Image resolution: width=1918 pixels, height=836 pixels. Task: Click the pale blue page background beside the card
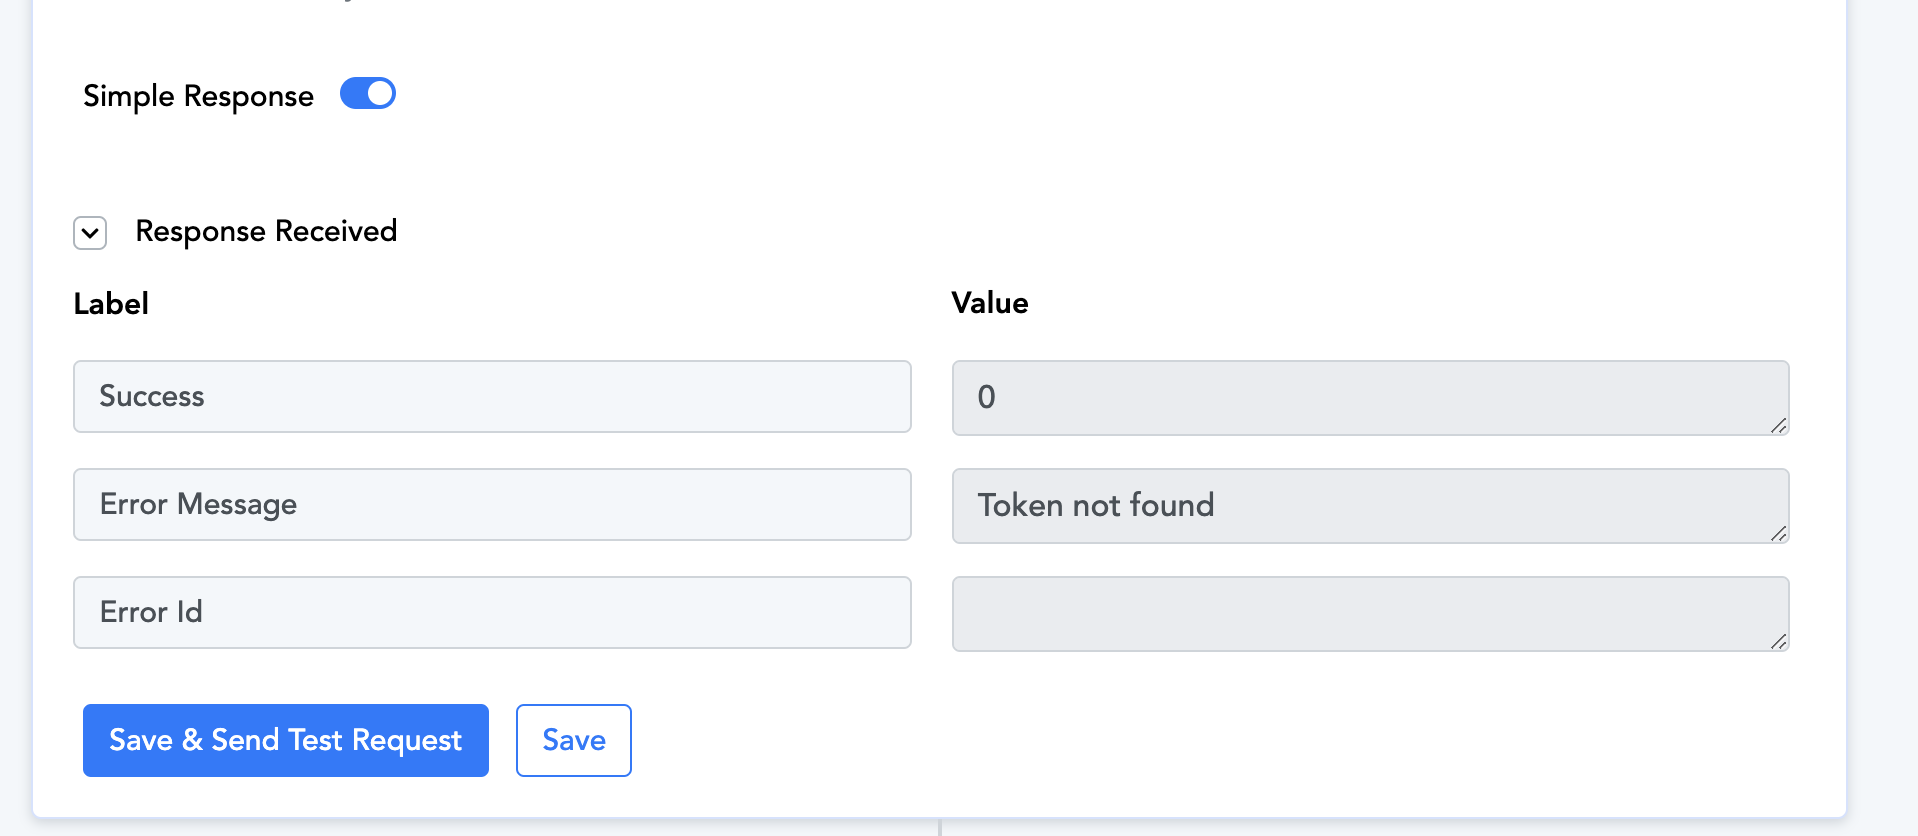[1884, 400]
